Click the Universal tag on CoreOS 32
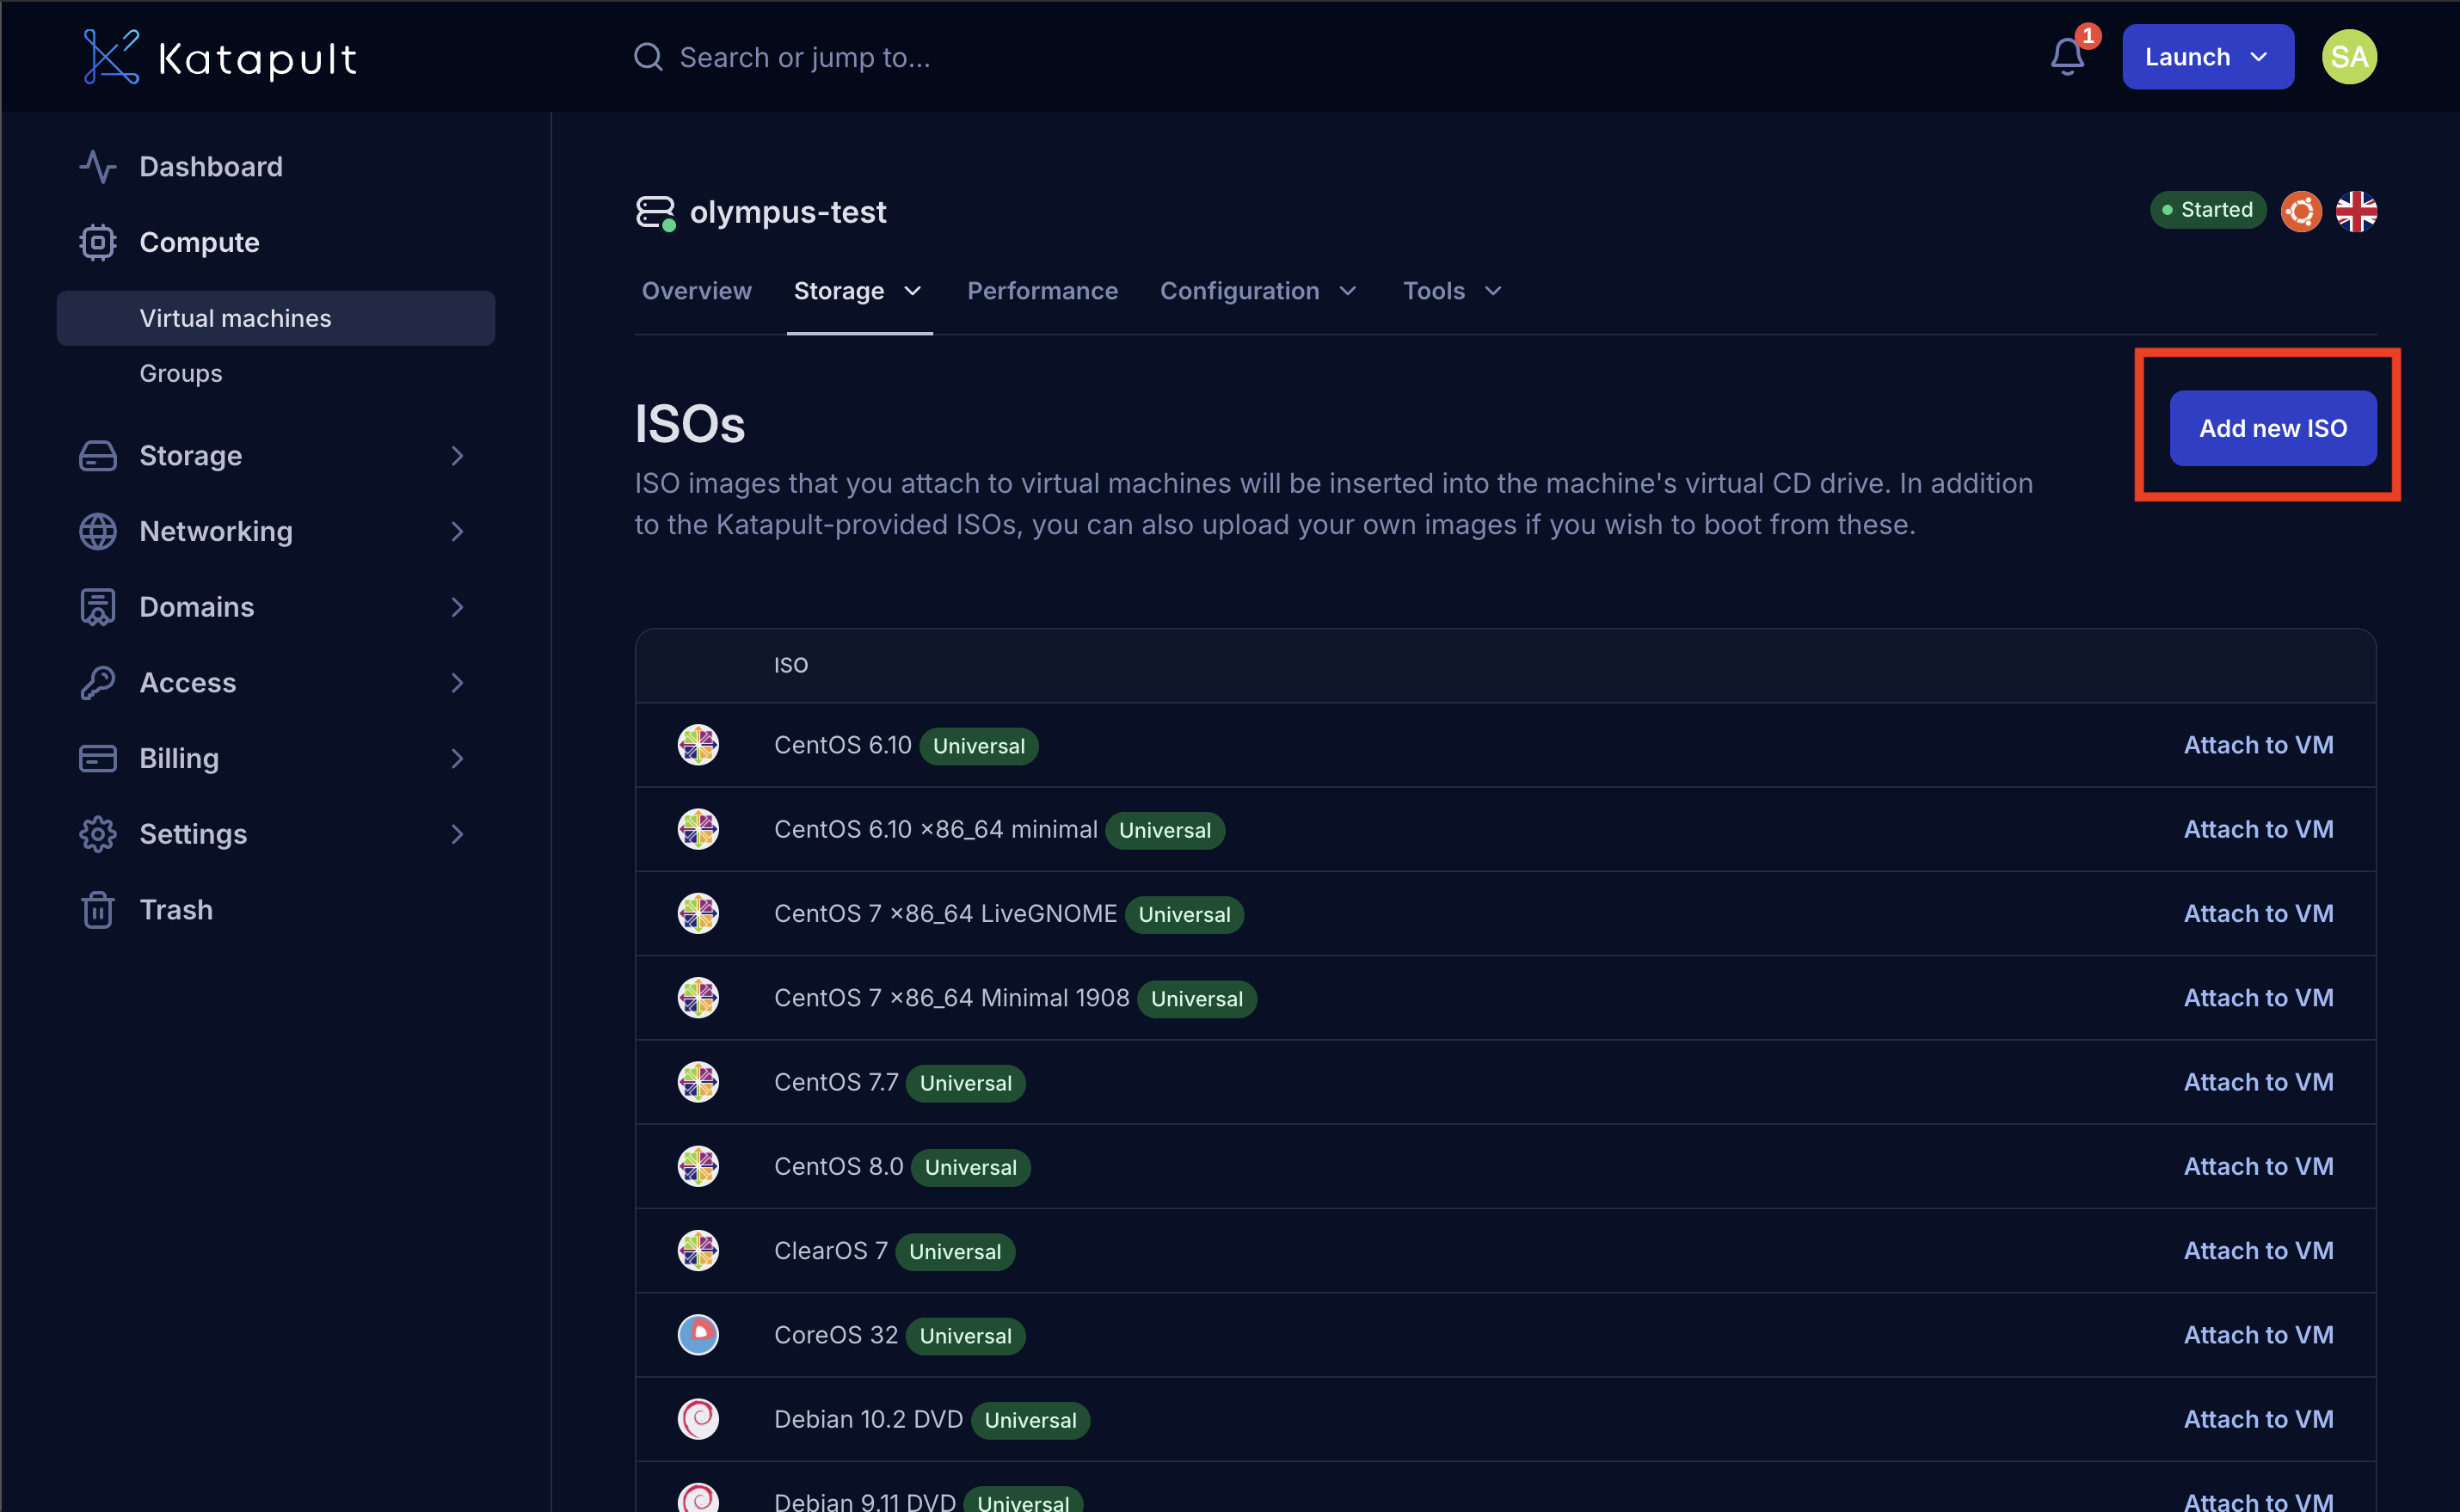2460x1512 pixels. [965, 1335]
